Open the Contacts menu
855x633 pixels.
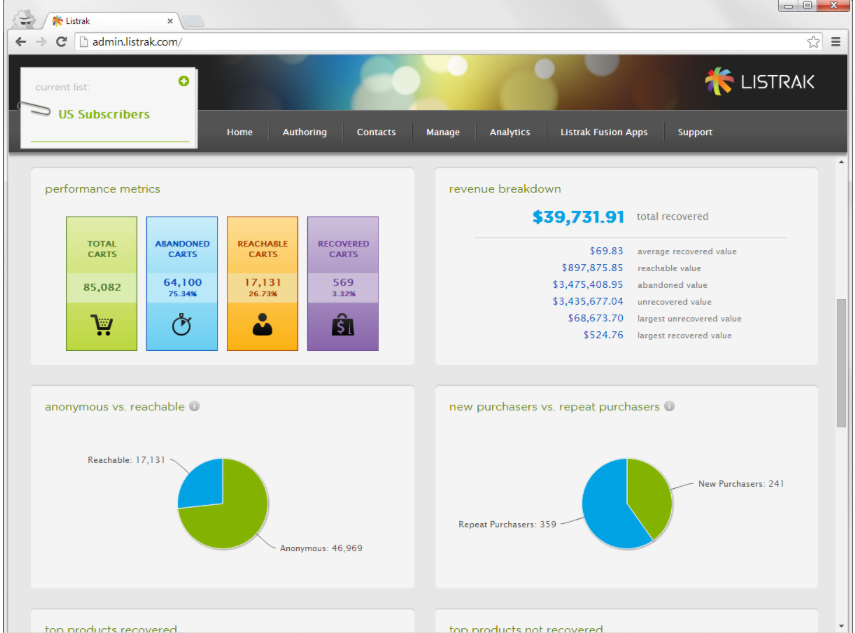(x=376, y=132)
